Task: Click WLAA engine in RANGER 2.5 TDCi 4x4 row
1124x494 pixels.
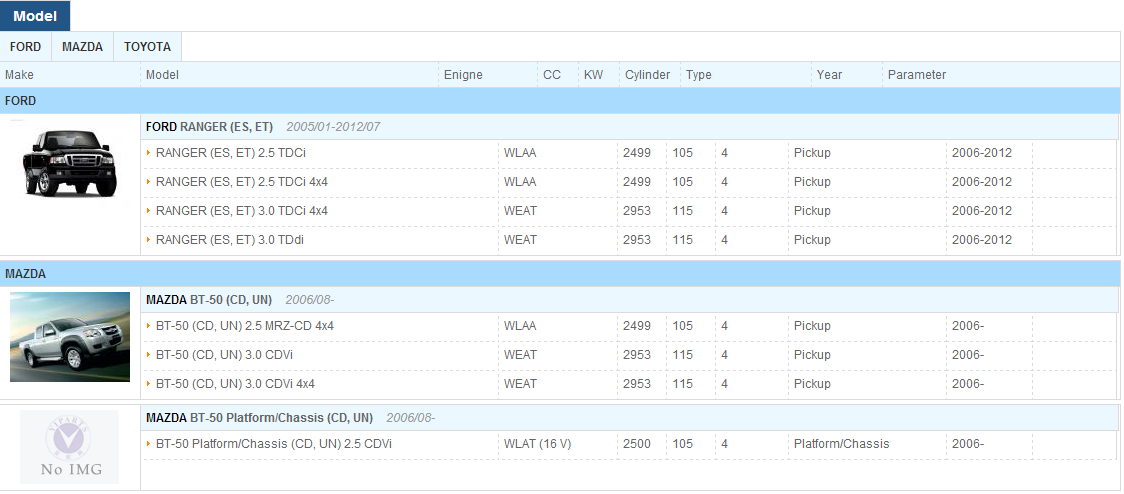Action: 520,181
